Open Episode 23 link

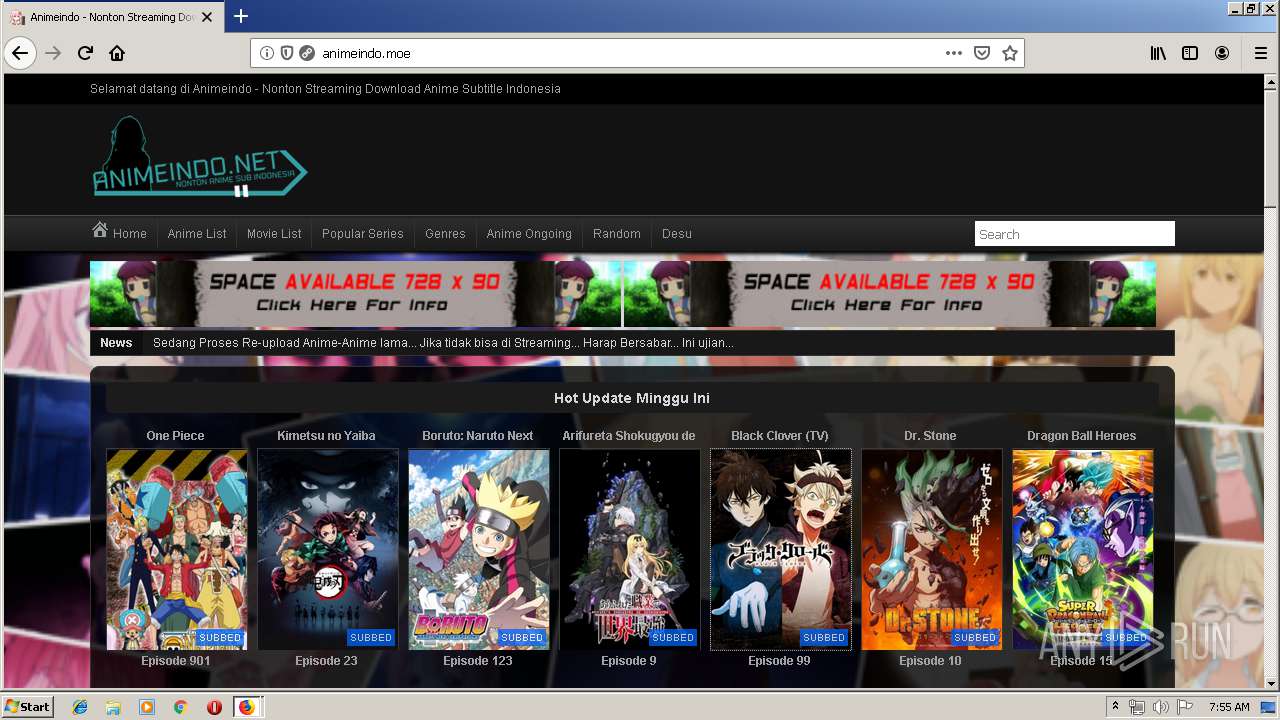pos(326,660)
